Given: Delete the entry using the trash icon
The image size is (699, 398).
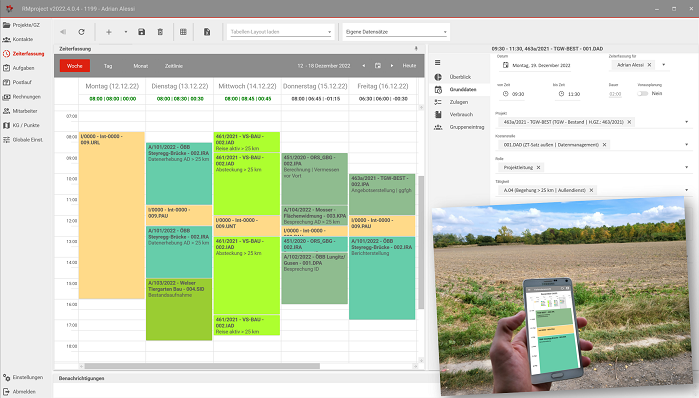Looking at the screenshot, I should point(160,32).
